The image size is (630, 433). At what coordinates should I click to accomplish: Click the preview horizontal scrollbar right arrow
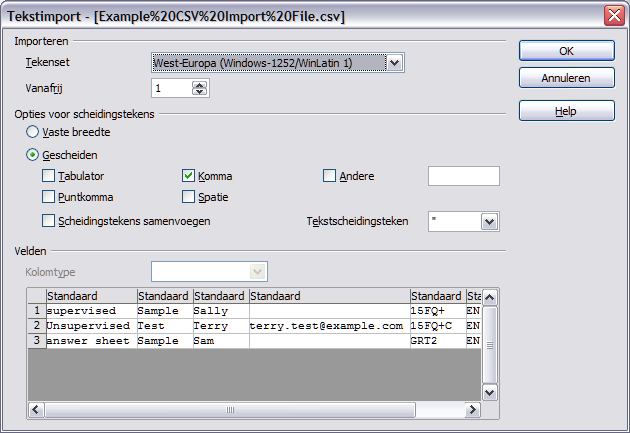(472, 410)
